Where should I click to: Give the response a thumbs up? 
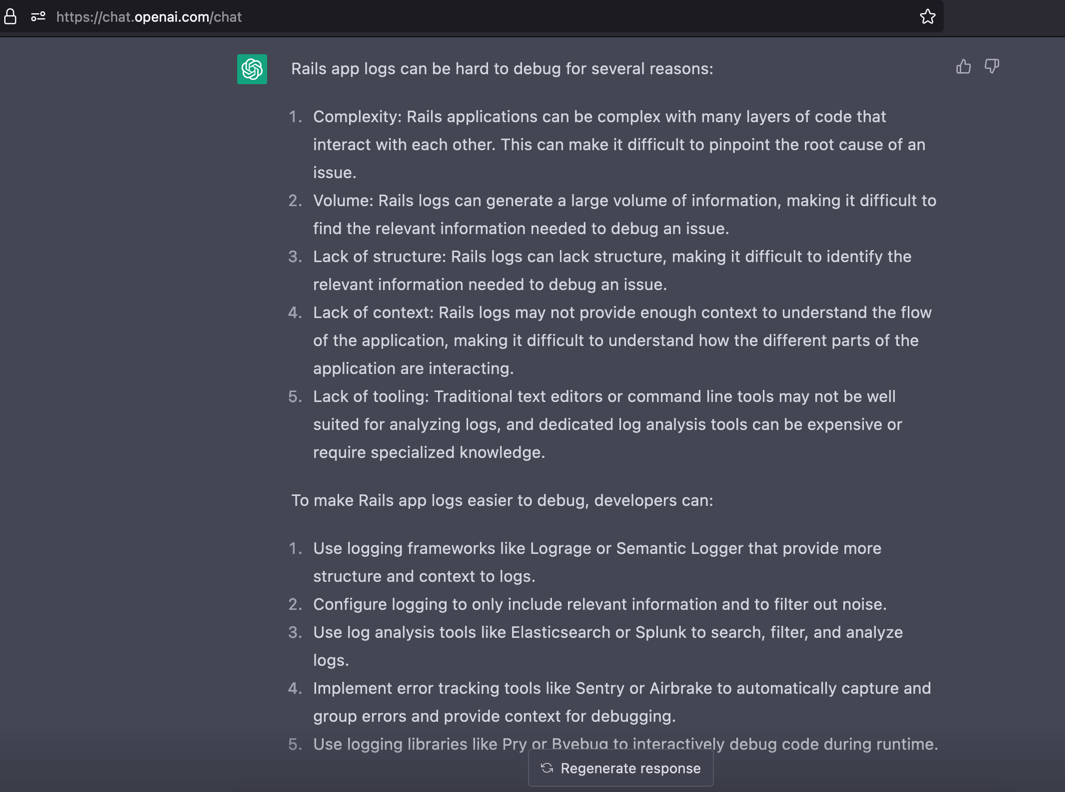click(x=963, y=67)
